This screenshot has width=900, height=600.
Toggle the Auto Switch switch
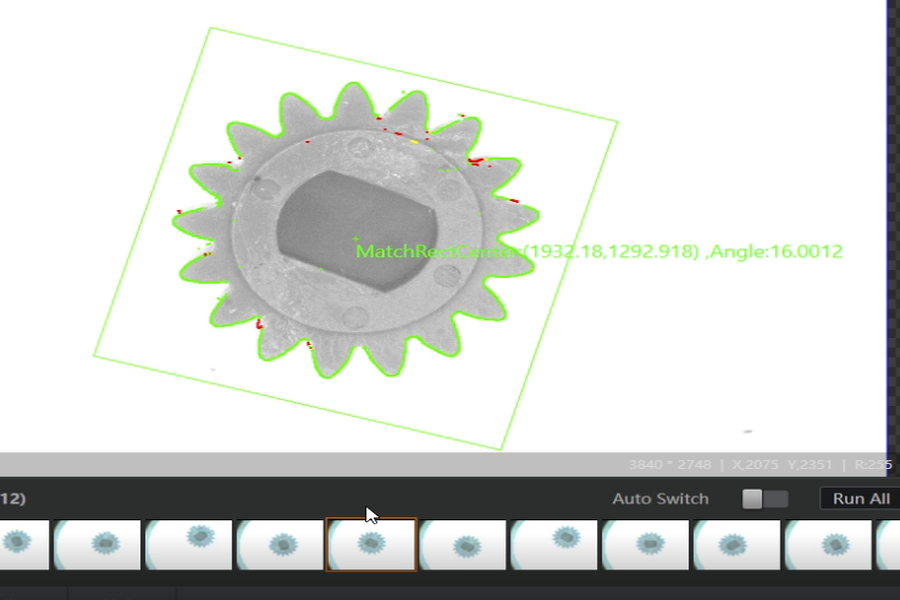(765, 498)
